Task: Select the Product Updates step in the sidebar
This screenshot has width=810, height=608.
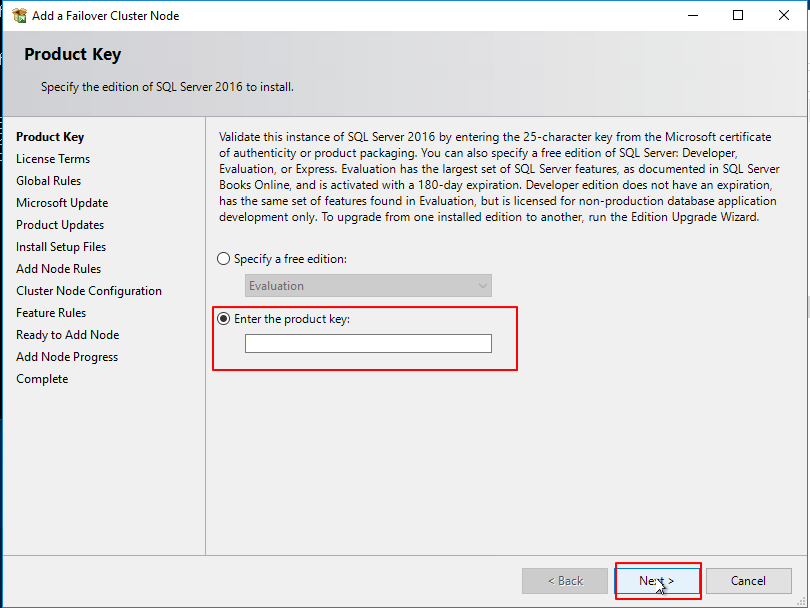Action: click(x=60, y=225)
